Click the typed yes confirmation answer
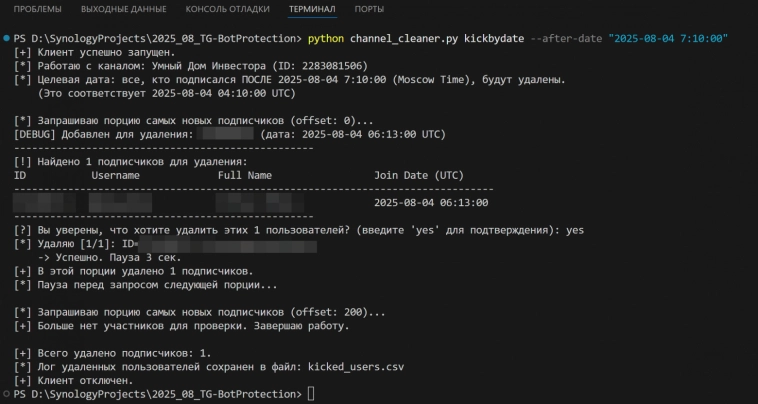The image size is (758, 404). point(574,230)
